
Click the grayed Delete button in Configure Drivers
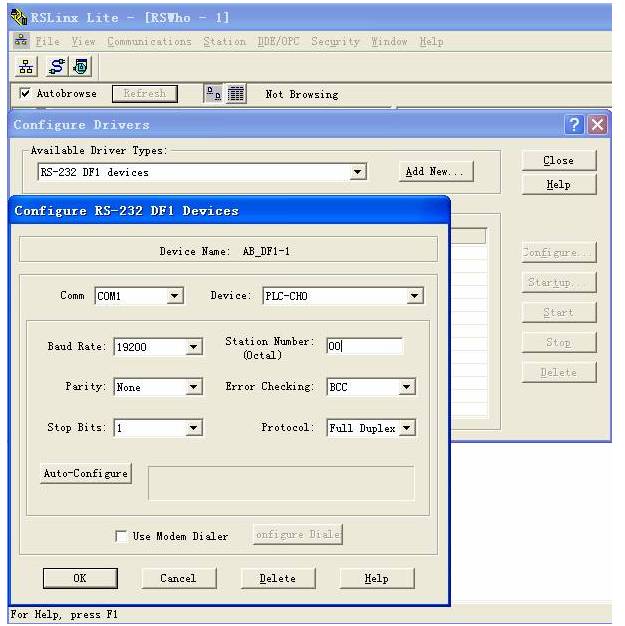click(559, 372)
